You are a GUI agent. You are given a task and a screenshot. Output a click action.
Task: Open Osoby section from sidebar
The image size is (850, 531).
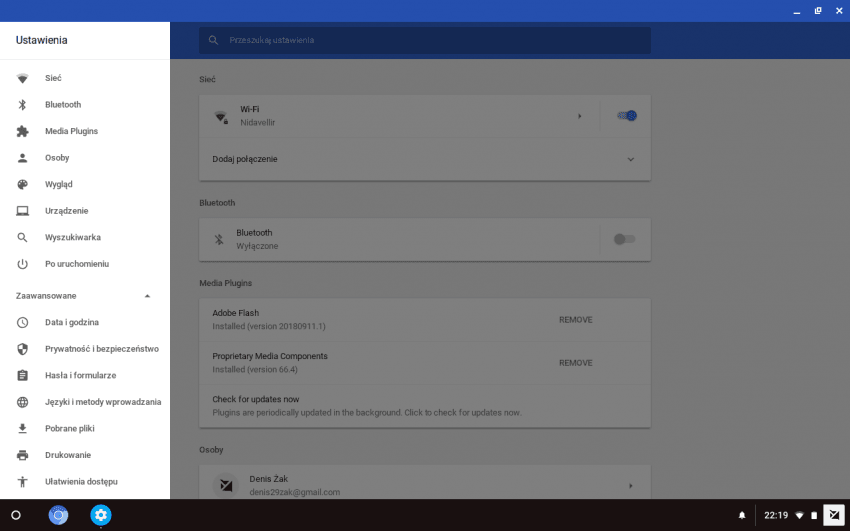click(x=57, y=158)
